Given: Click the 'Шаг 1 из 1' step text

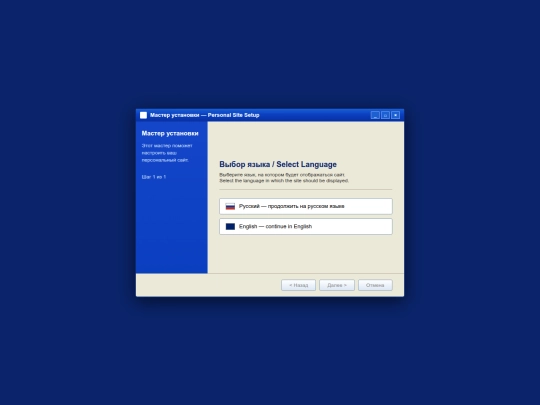Looking at the screenshot, I should click(x=154, y=177).
